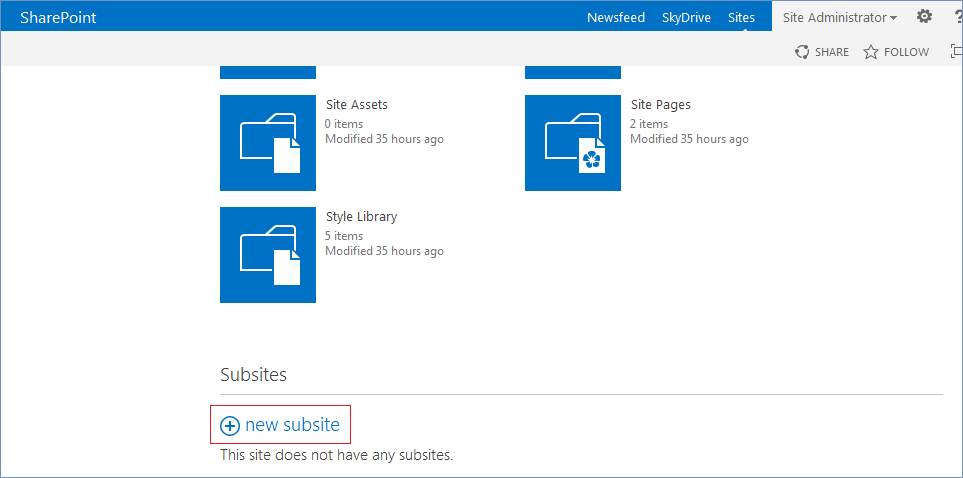Open the SkyDrive tab

[687, 17]
